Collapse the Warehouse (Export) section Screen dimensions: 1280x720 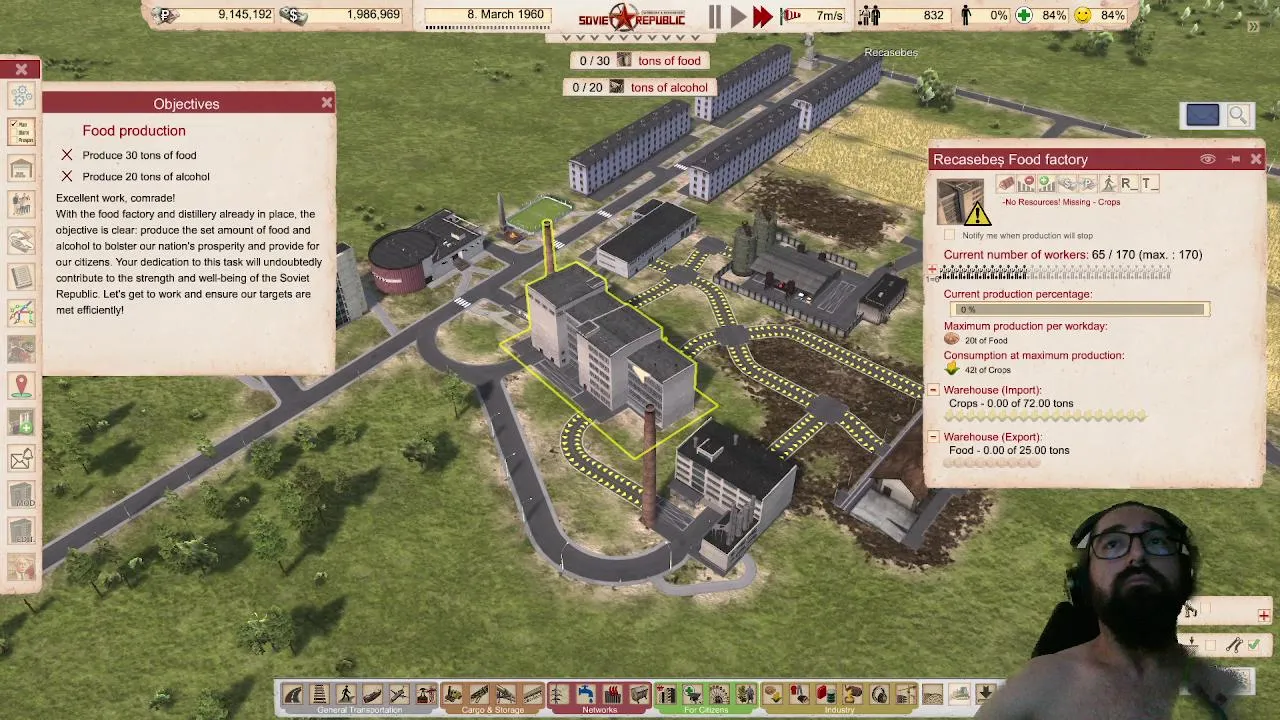coord(933,437)
